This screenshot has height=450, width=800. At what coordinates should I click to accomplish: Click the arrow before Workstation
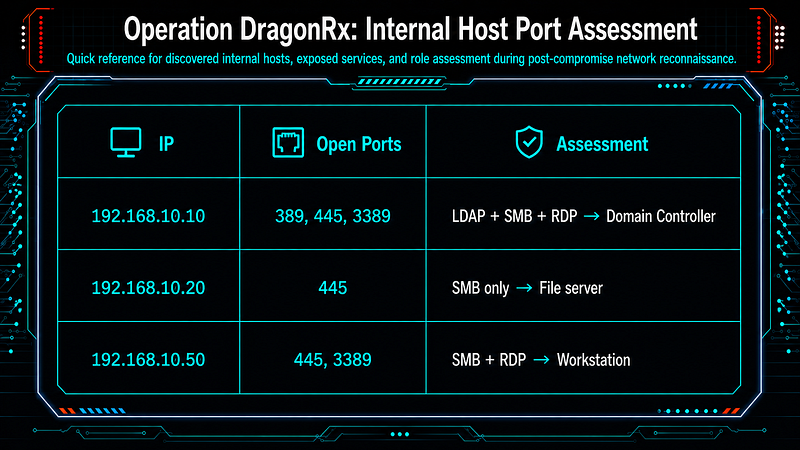(x=541, y=360)
